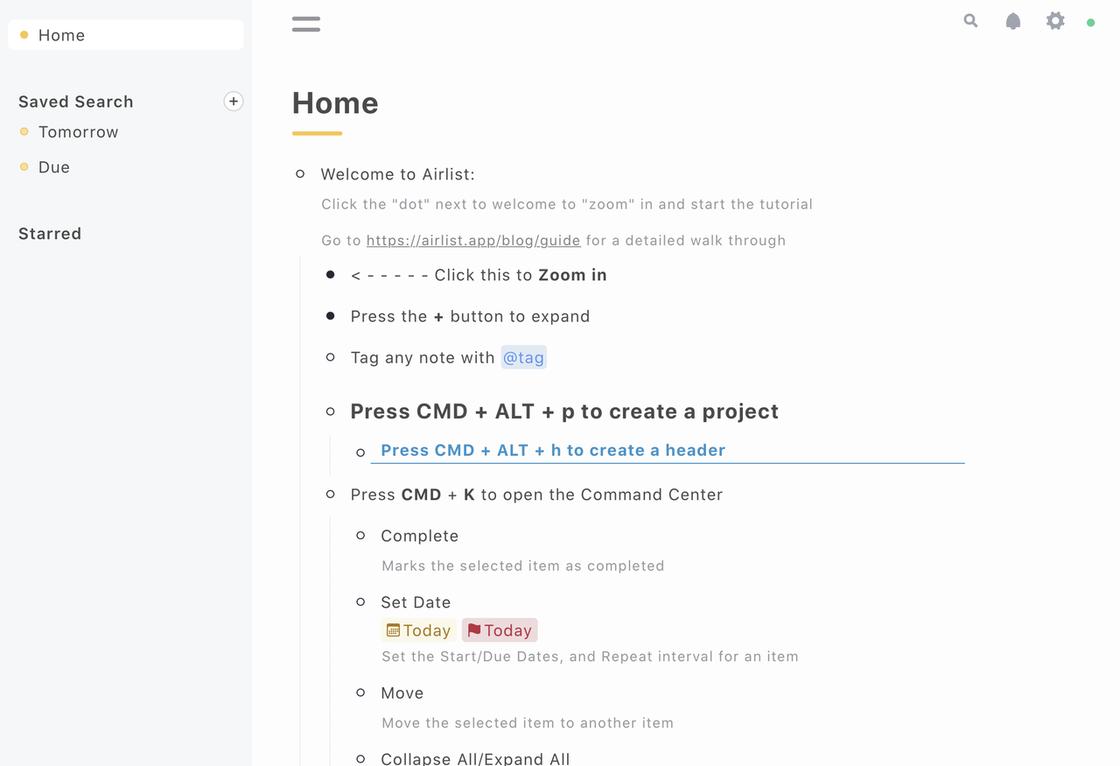Click the @tag tag label

(524, 357)
